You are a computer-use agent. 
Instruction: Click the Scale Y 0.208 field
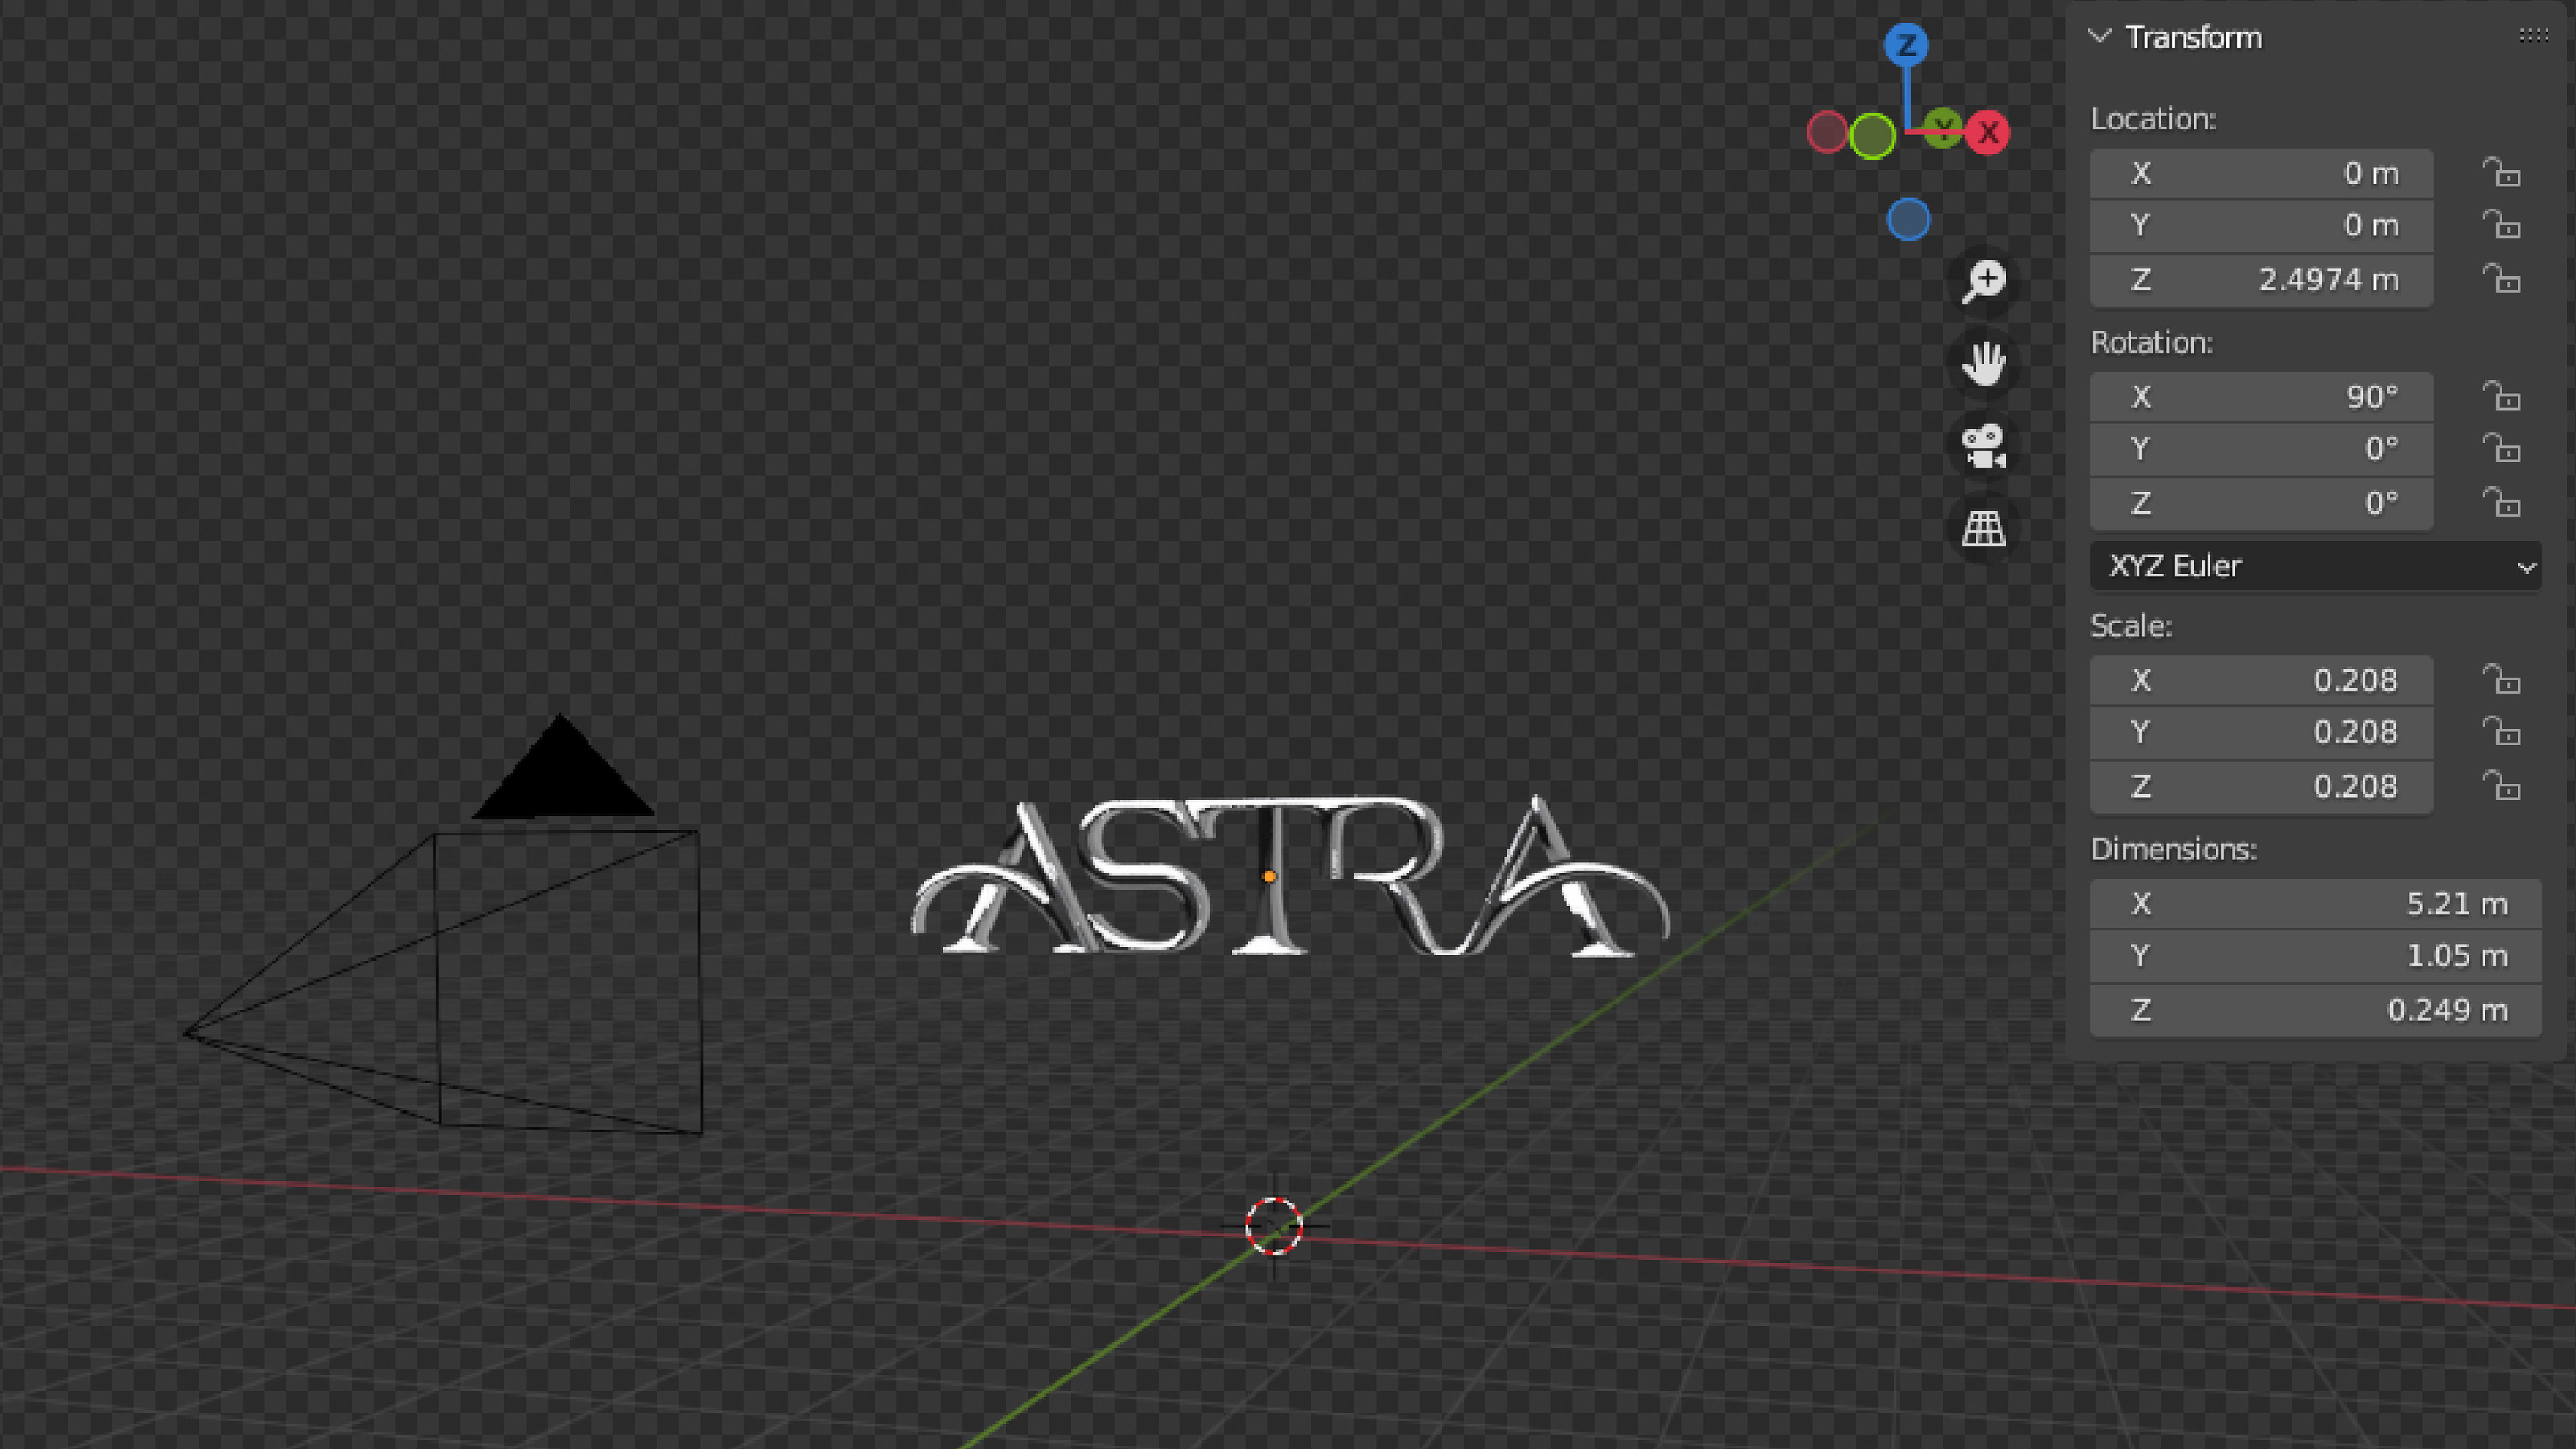(2261, 732)
